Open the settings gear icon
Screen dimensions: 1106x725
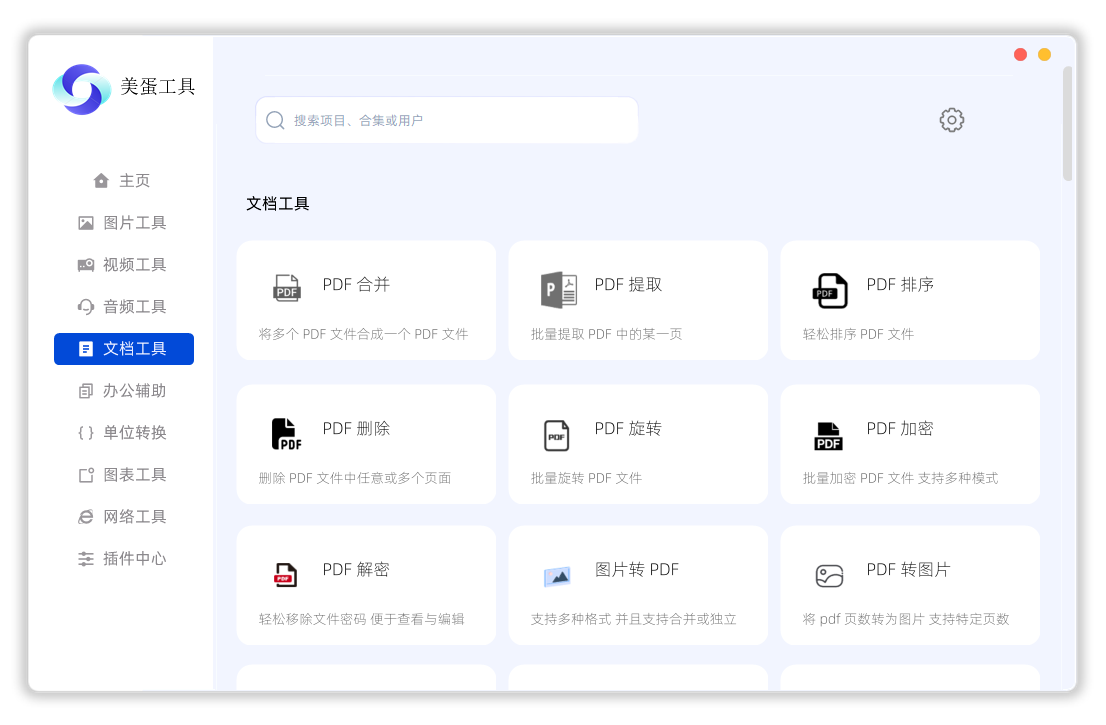pos(952,120)
